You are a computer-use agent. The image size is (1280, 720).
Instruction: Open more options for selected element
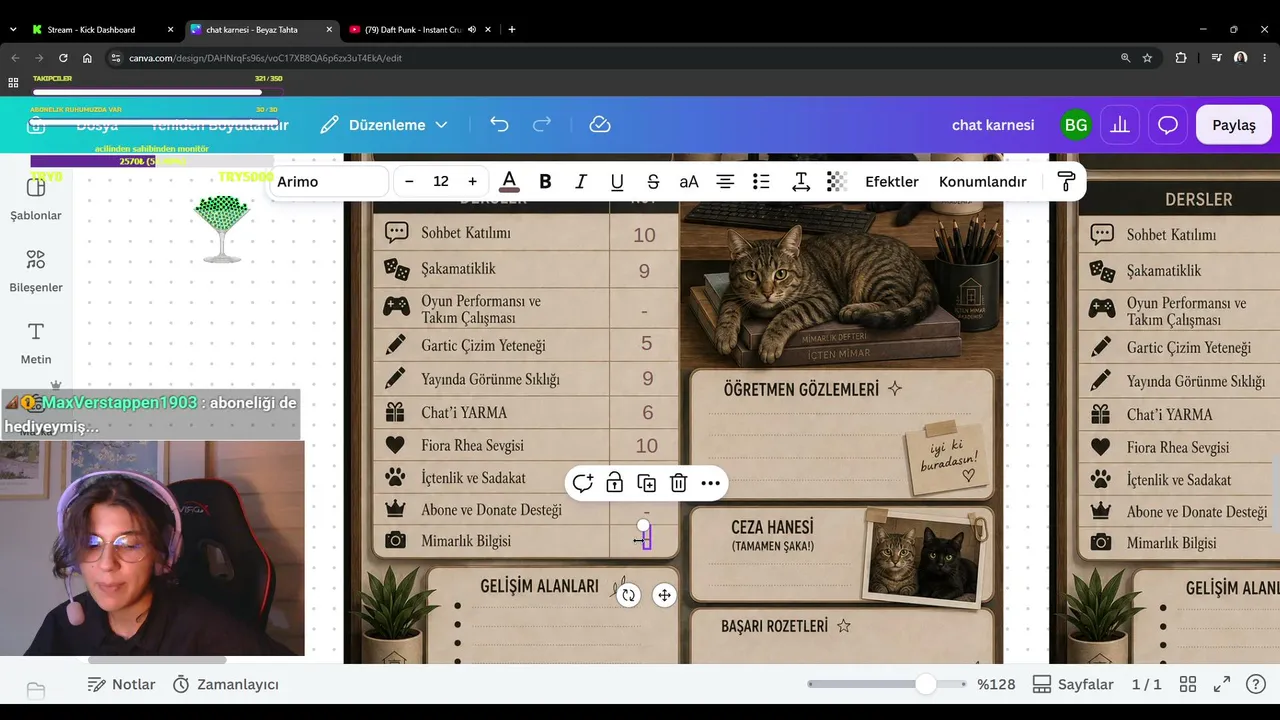coord(711,484)
